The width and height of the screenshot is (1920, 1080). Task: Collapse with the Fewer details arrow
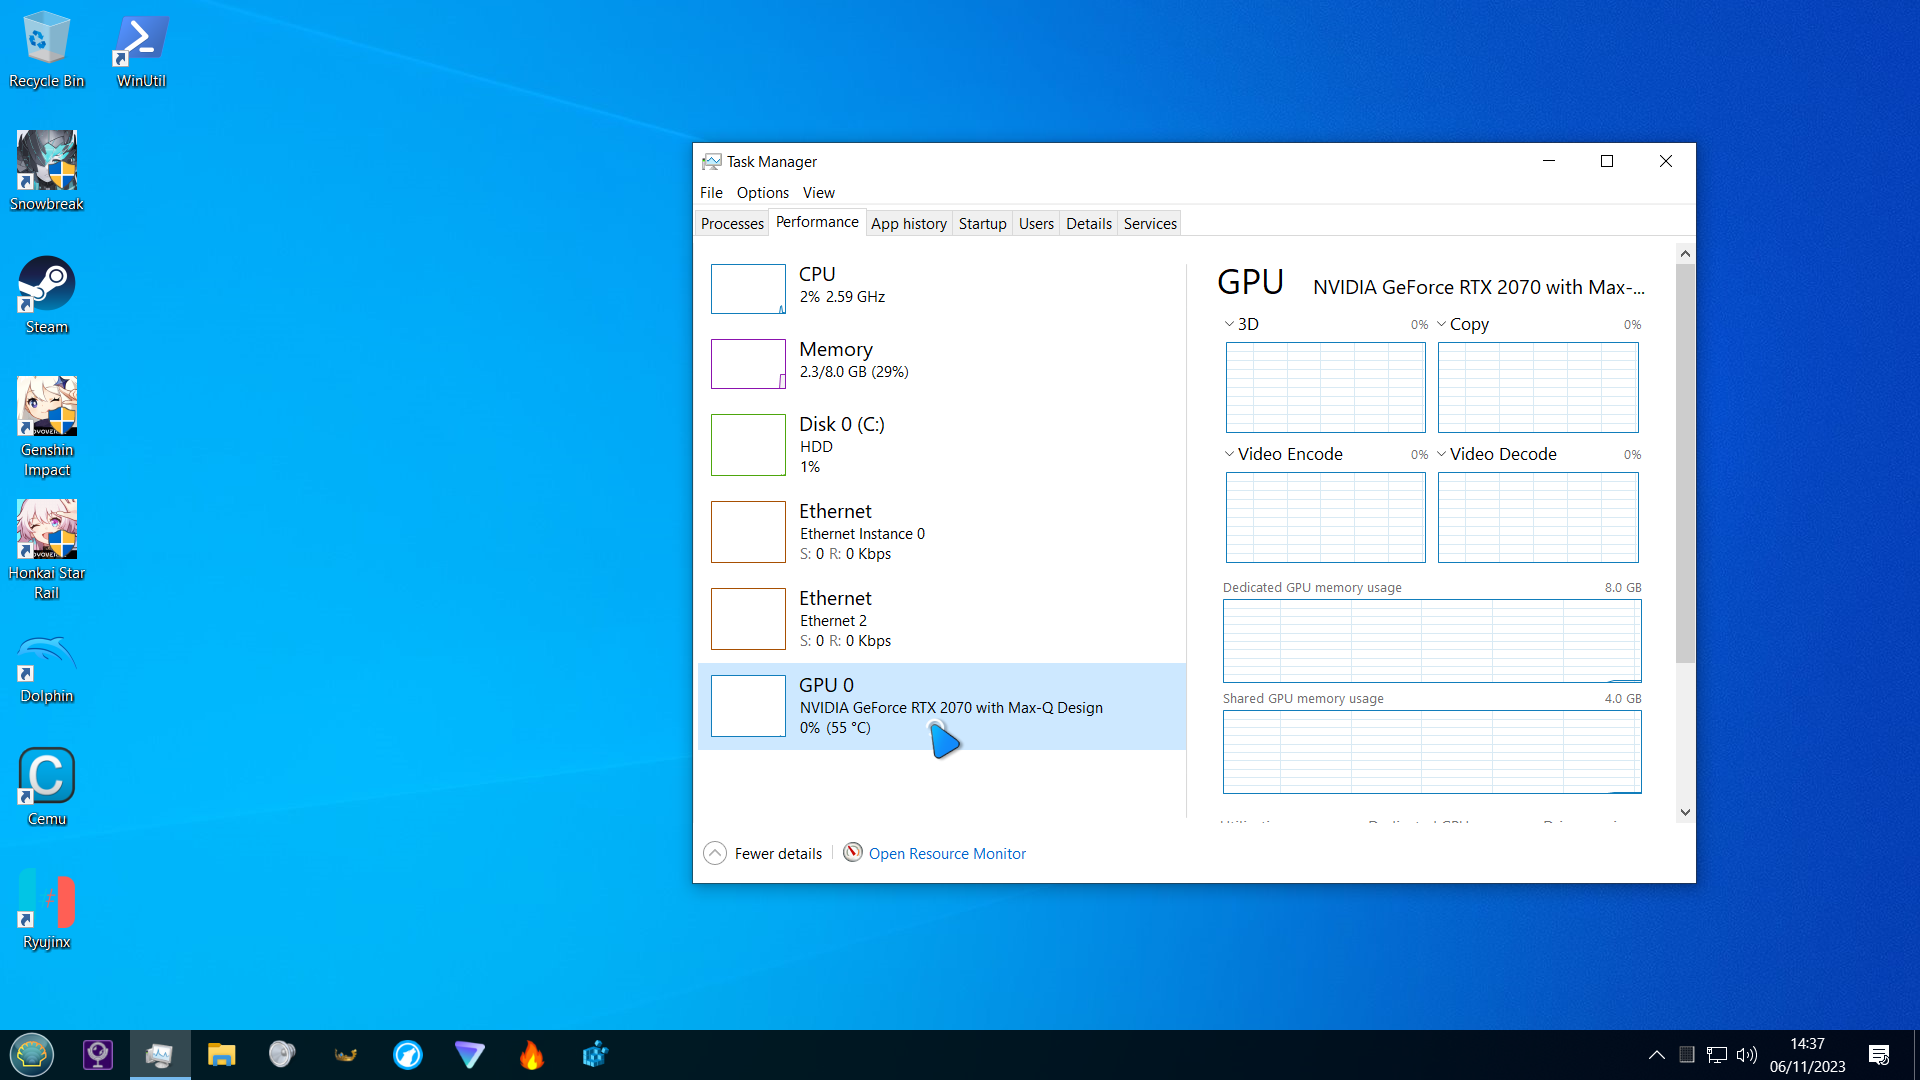point(715,853)
